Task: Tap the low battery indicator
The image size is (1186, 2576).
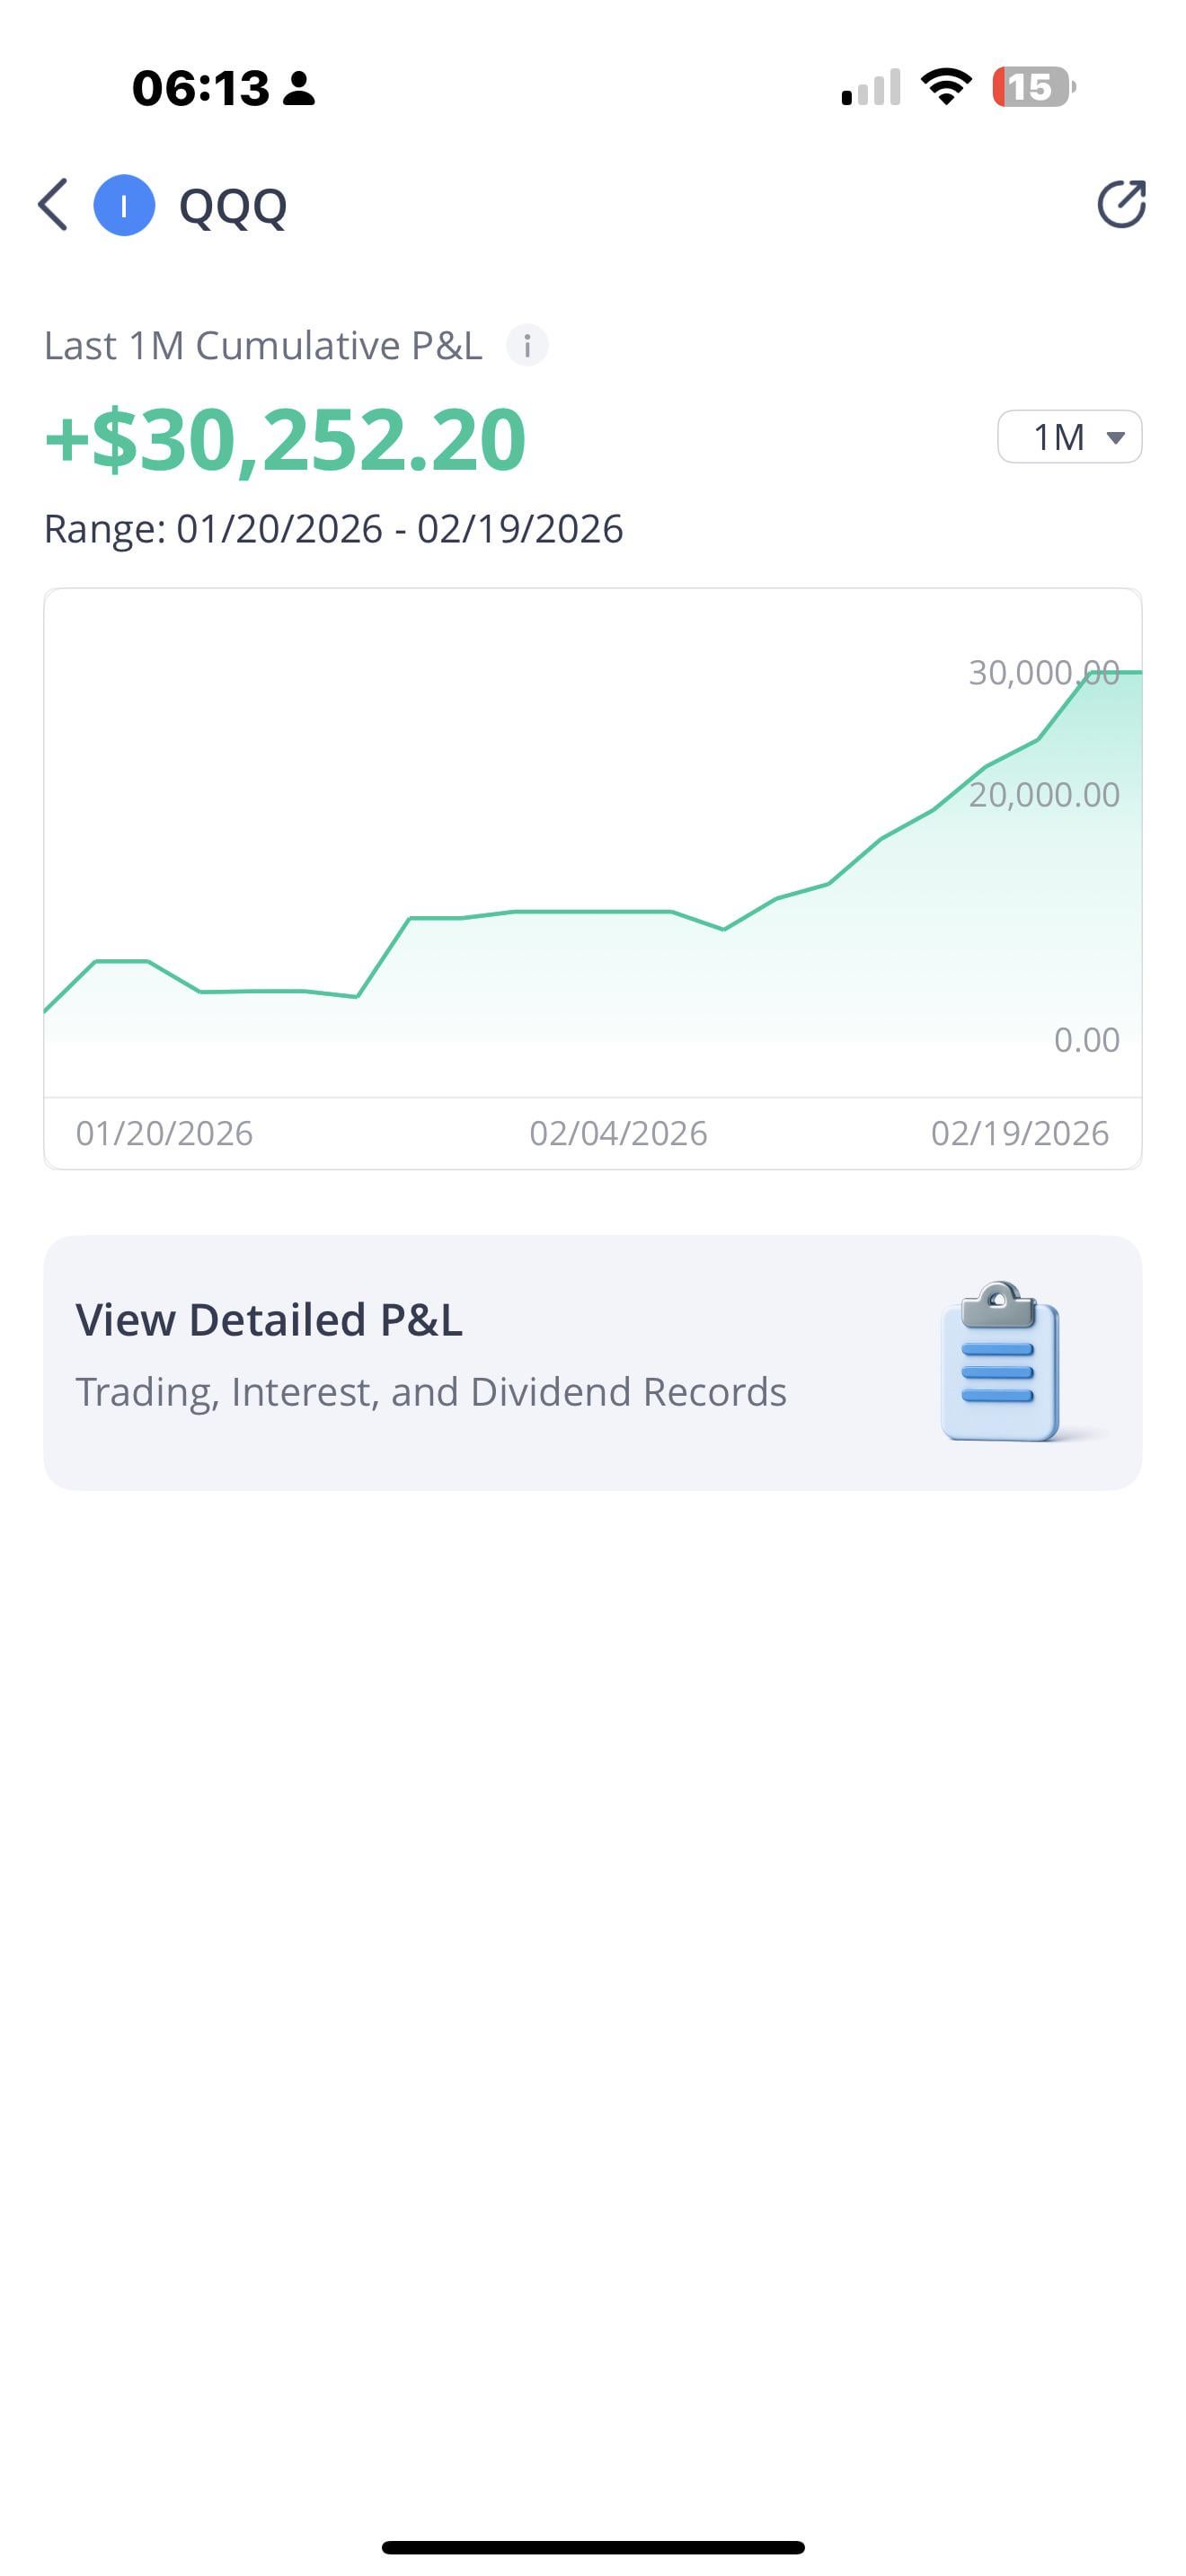Action: [x=1033, y=87]
